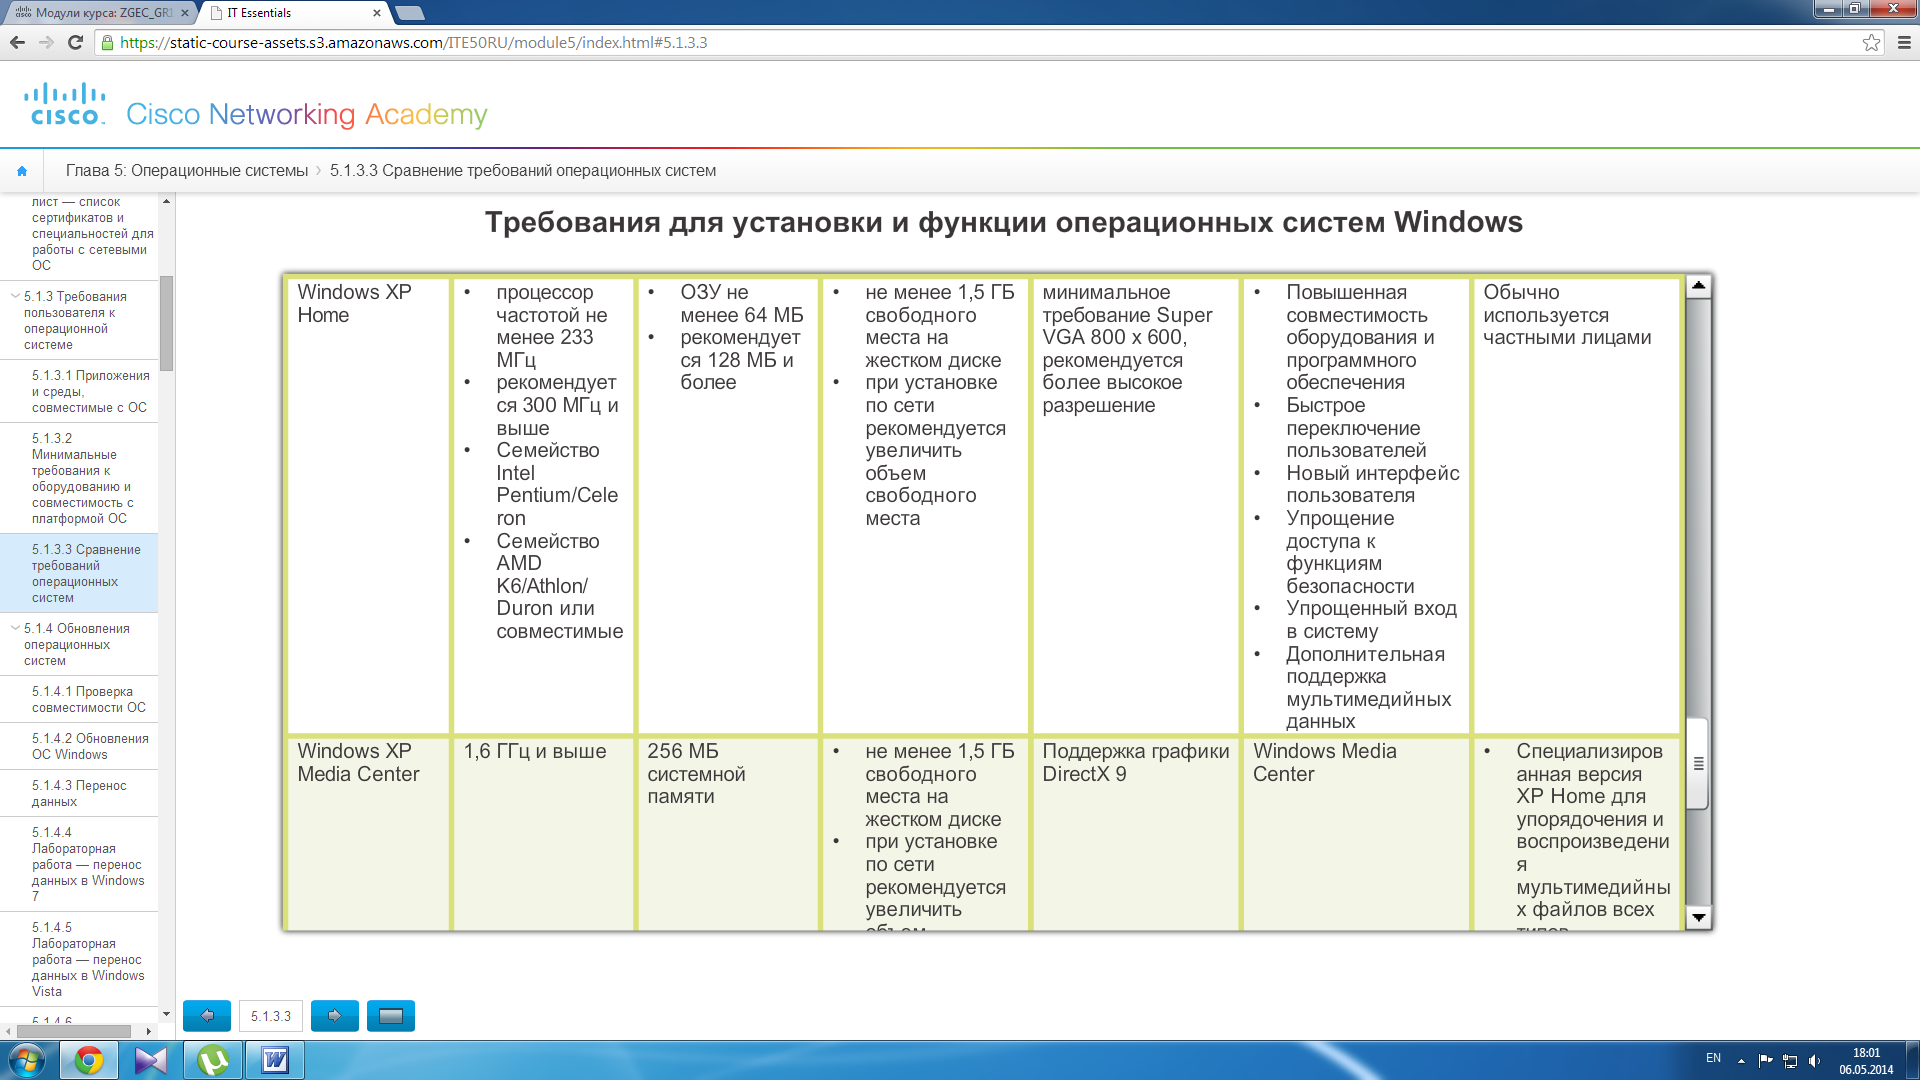Click the table scrollbar up arrow

(1698, 286)
